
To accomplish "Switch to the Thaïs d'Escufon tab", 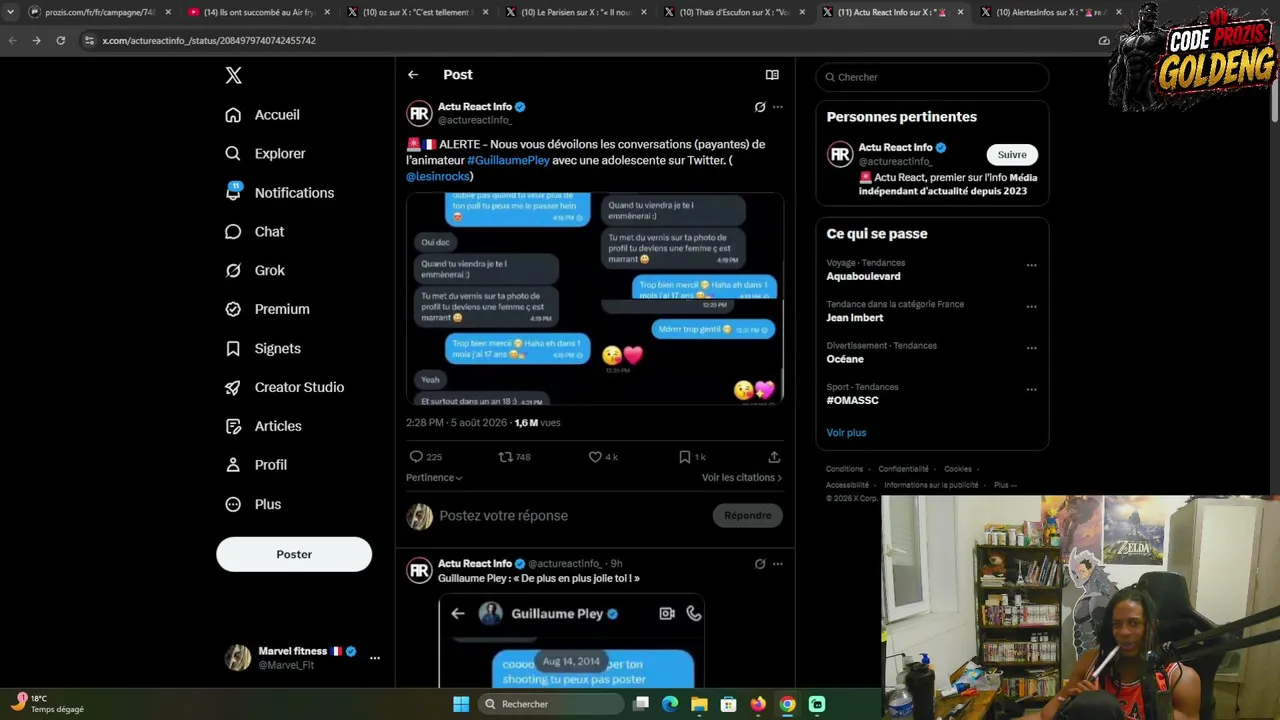I will coord(734,12).
